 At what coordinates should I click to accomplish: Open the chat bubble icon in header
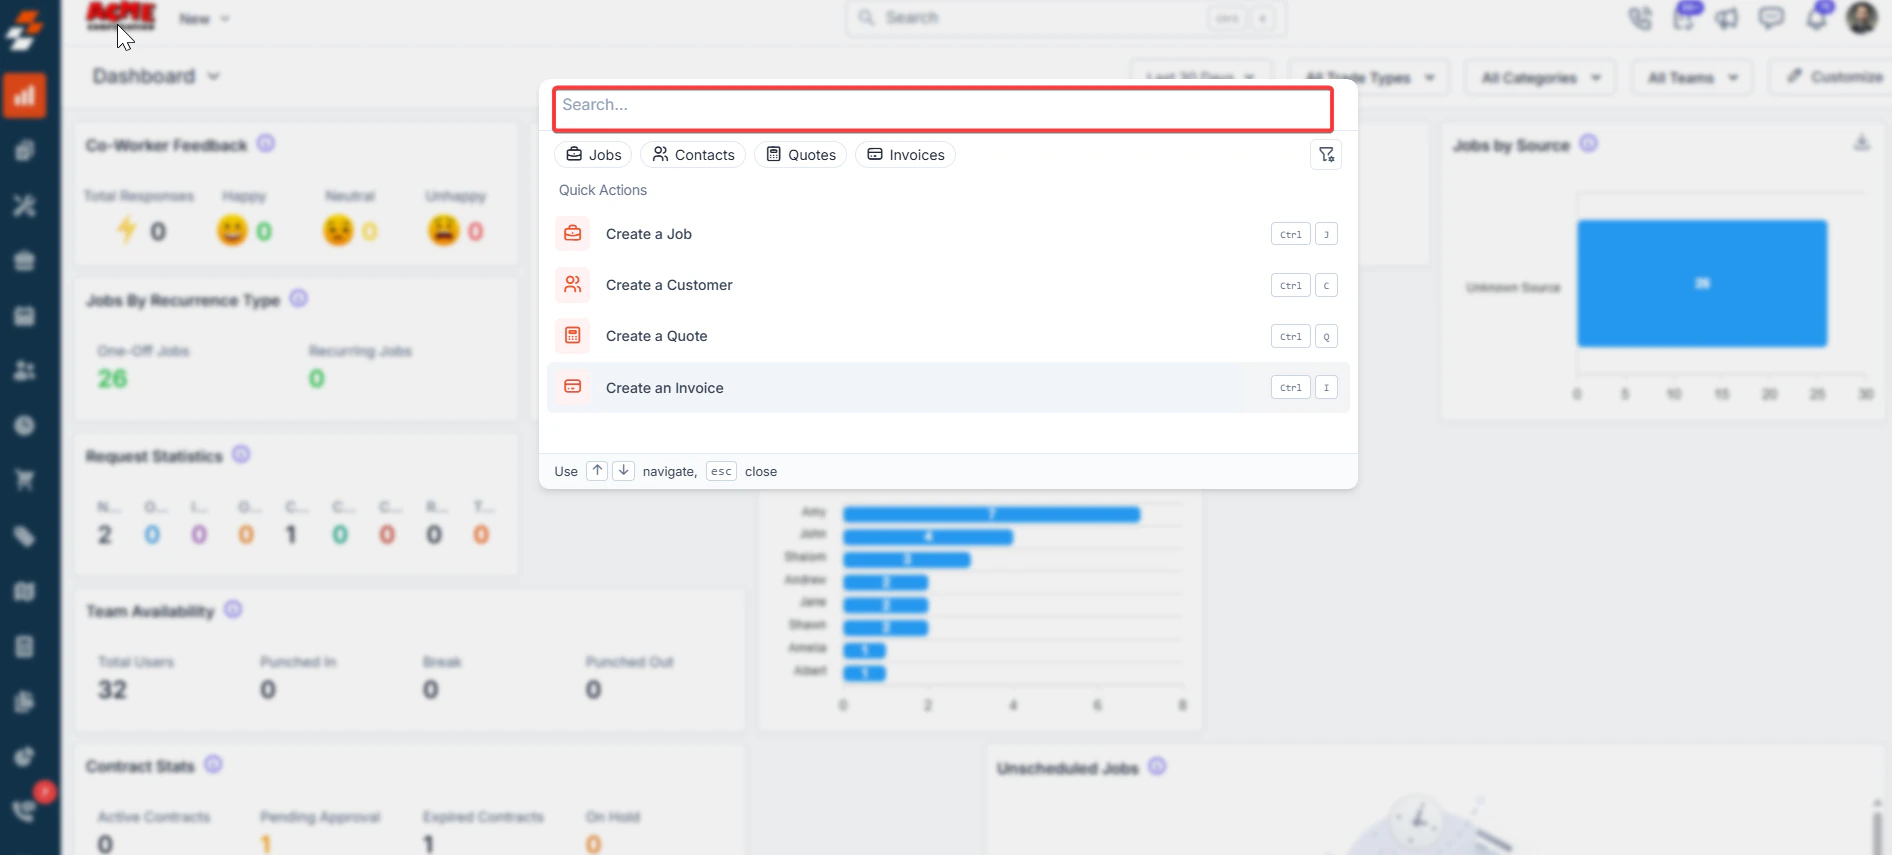pyautogui.click(x=1771, y=18)
